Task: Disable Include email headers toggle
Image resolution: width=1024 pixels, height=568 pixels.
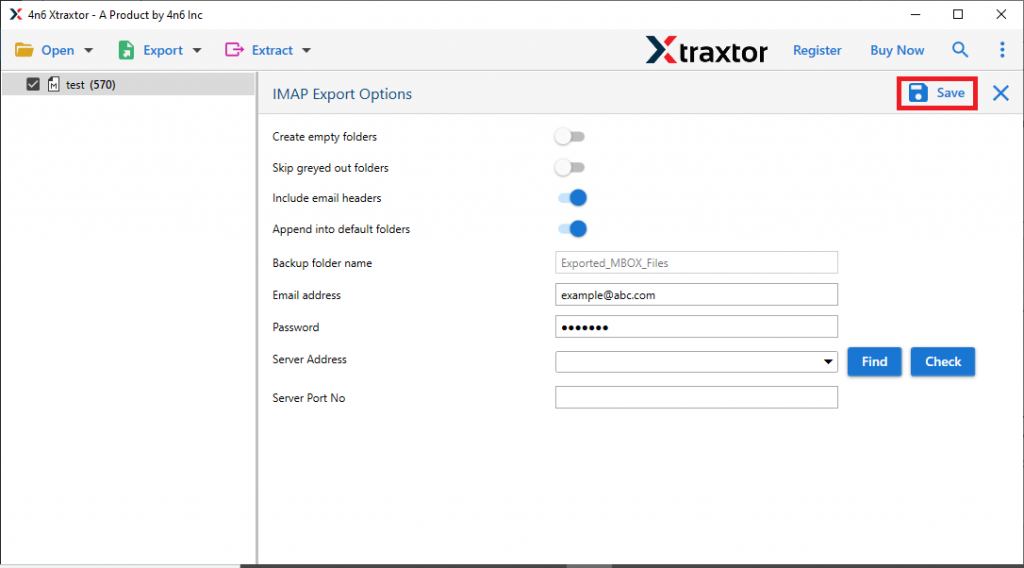Action: [x=572, y=198]
